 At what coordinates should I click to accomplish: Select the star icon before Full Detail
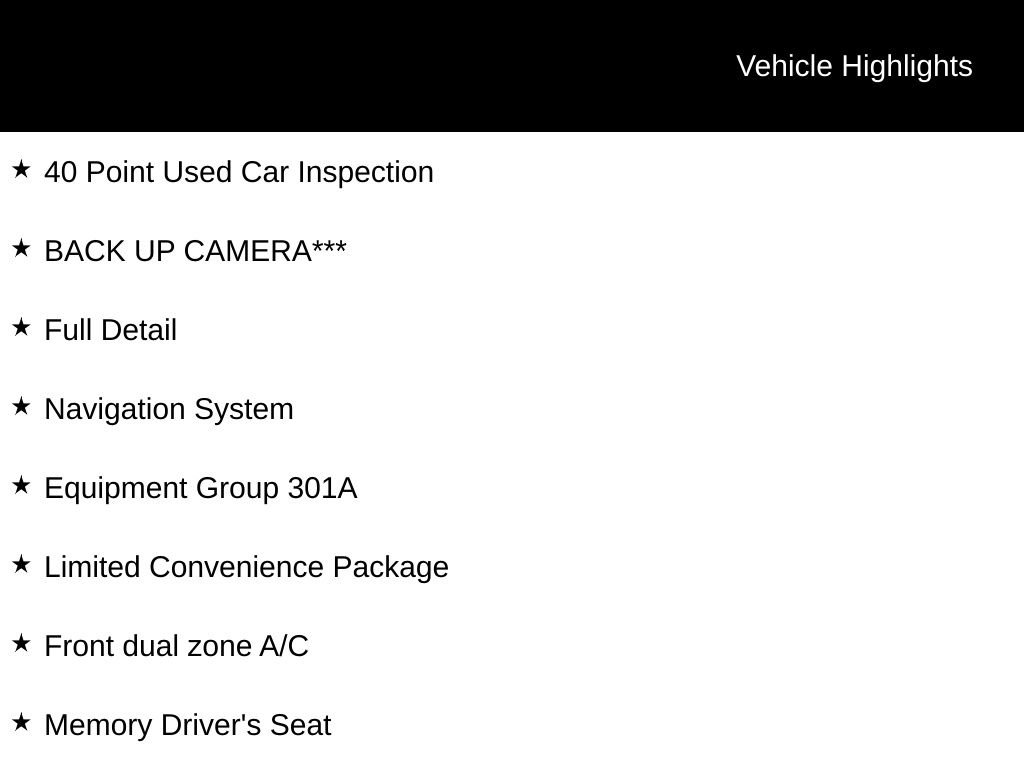coord(21,328)
